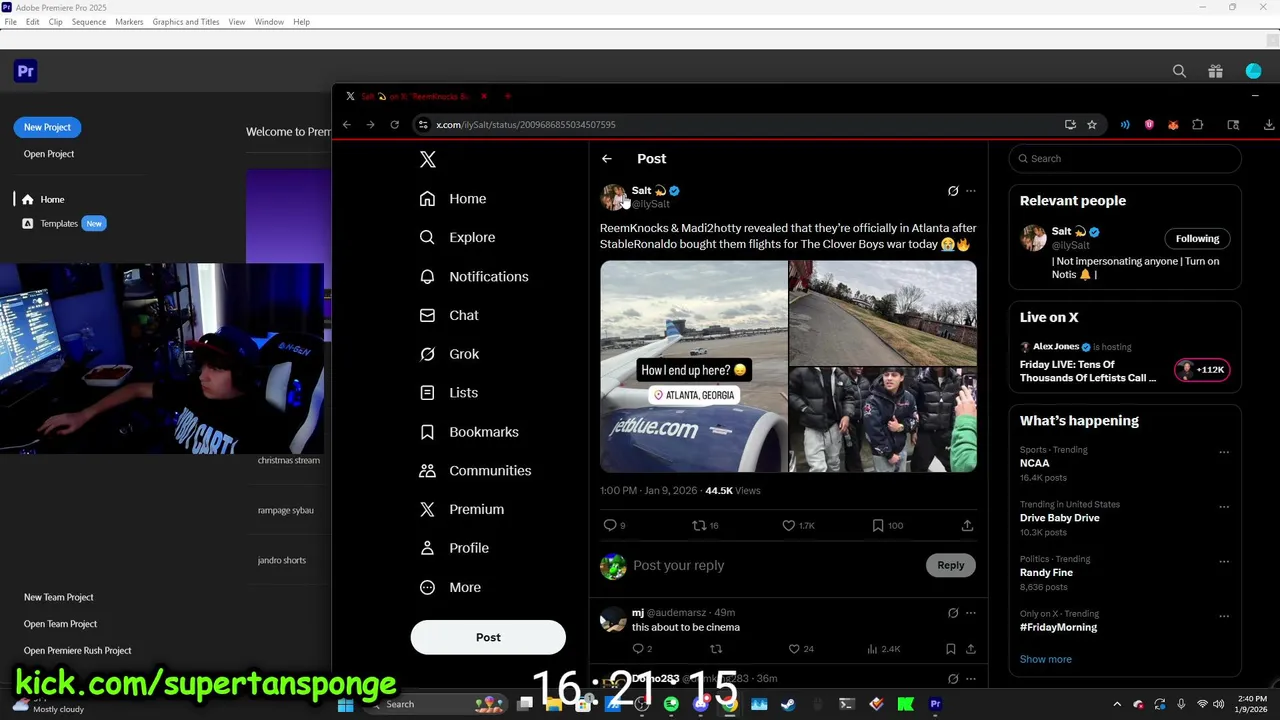Click the Steam icon in the taskbar
Screen dimensions: 1280x720
tap(788, 705)
